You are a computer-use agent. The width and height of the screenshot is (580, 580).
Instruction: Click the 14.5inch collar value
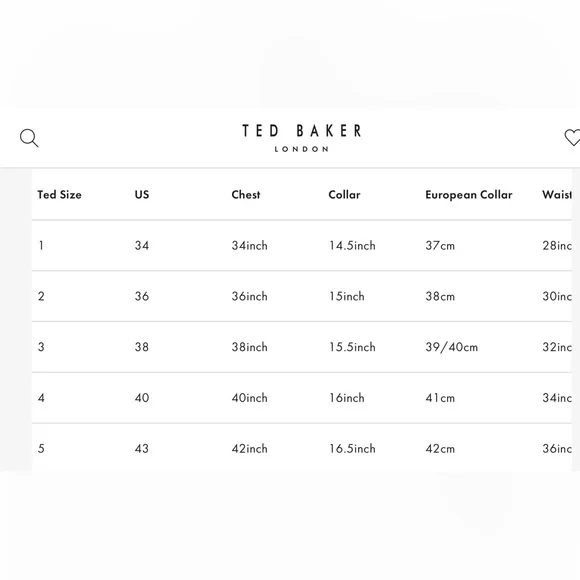(352, 246)
